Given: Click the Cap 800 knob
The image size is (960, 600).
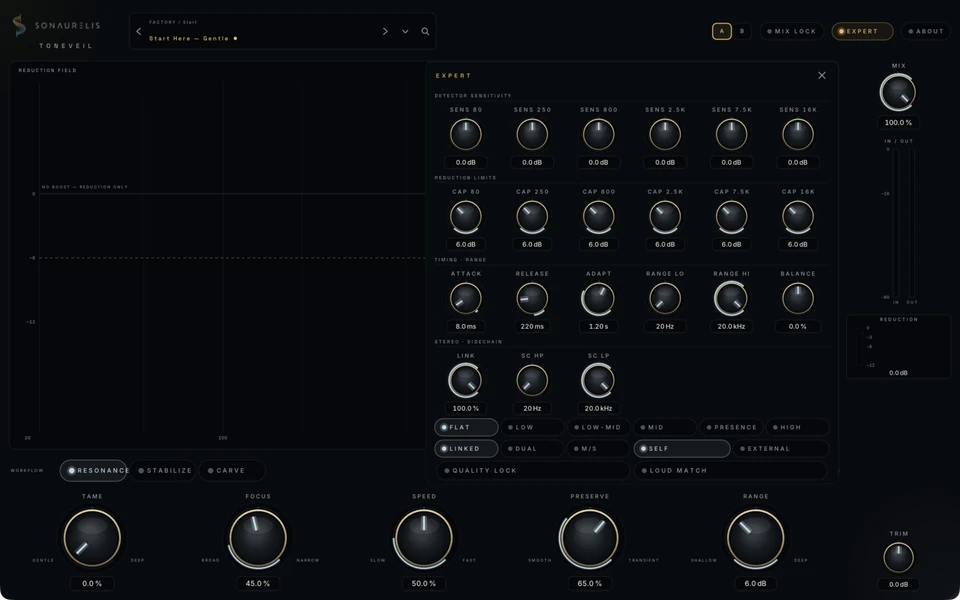Looking at the screenshot, I should click(x=598, y=216).
